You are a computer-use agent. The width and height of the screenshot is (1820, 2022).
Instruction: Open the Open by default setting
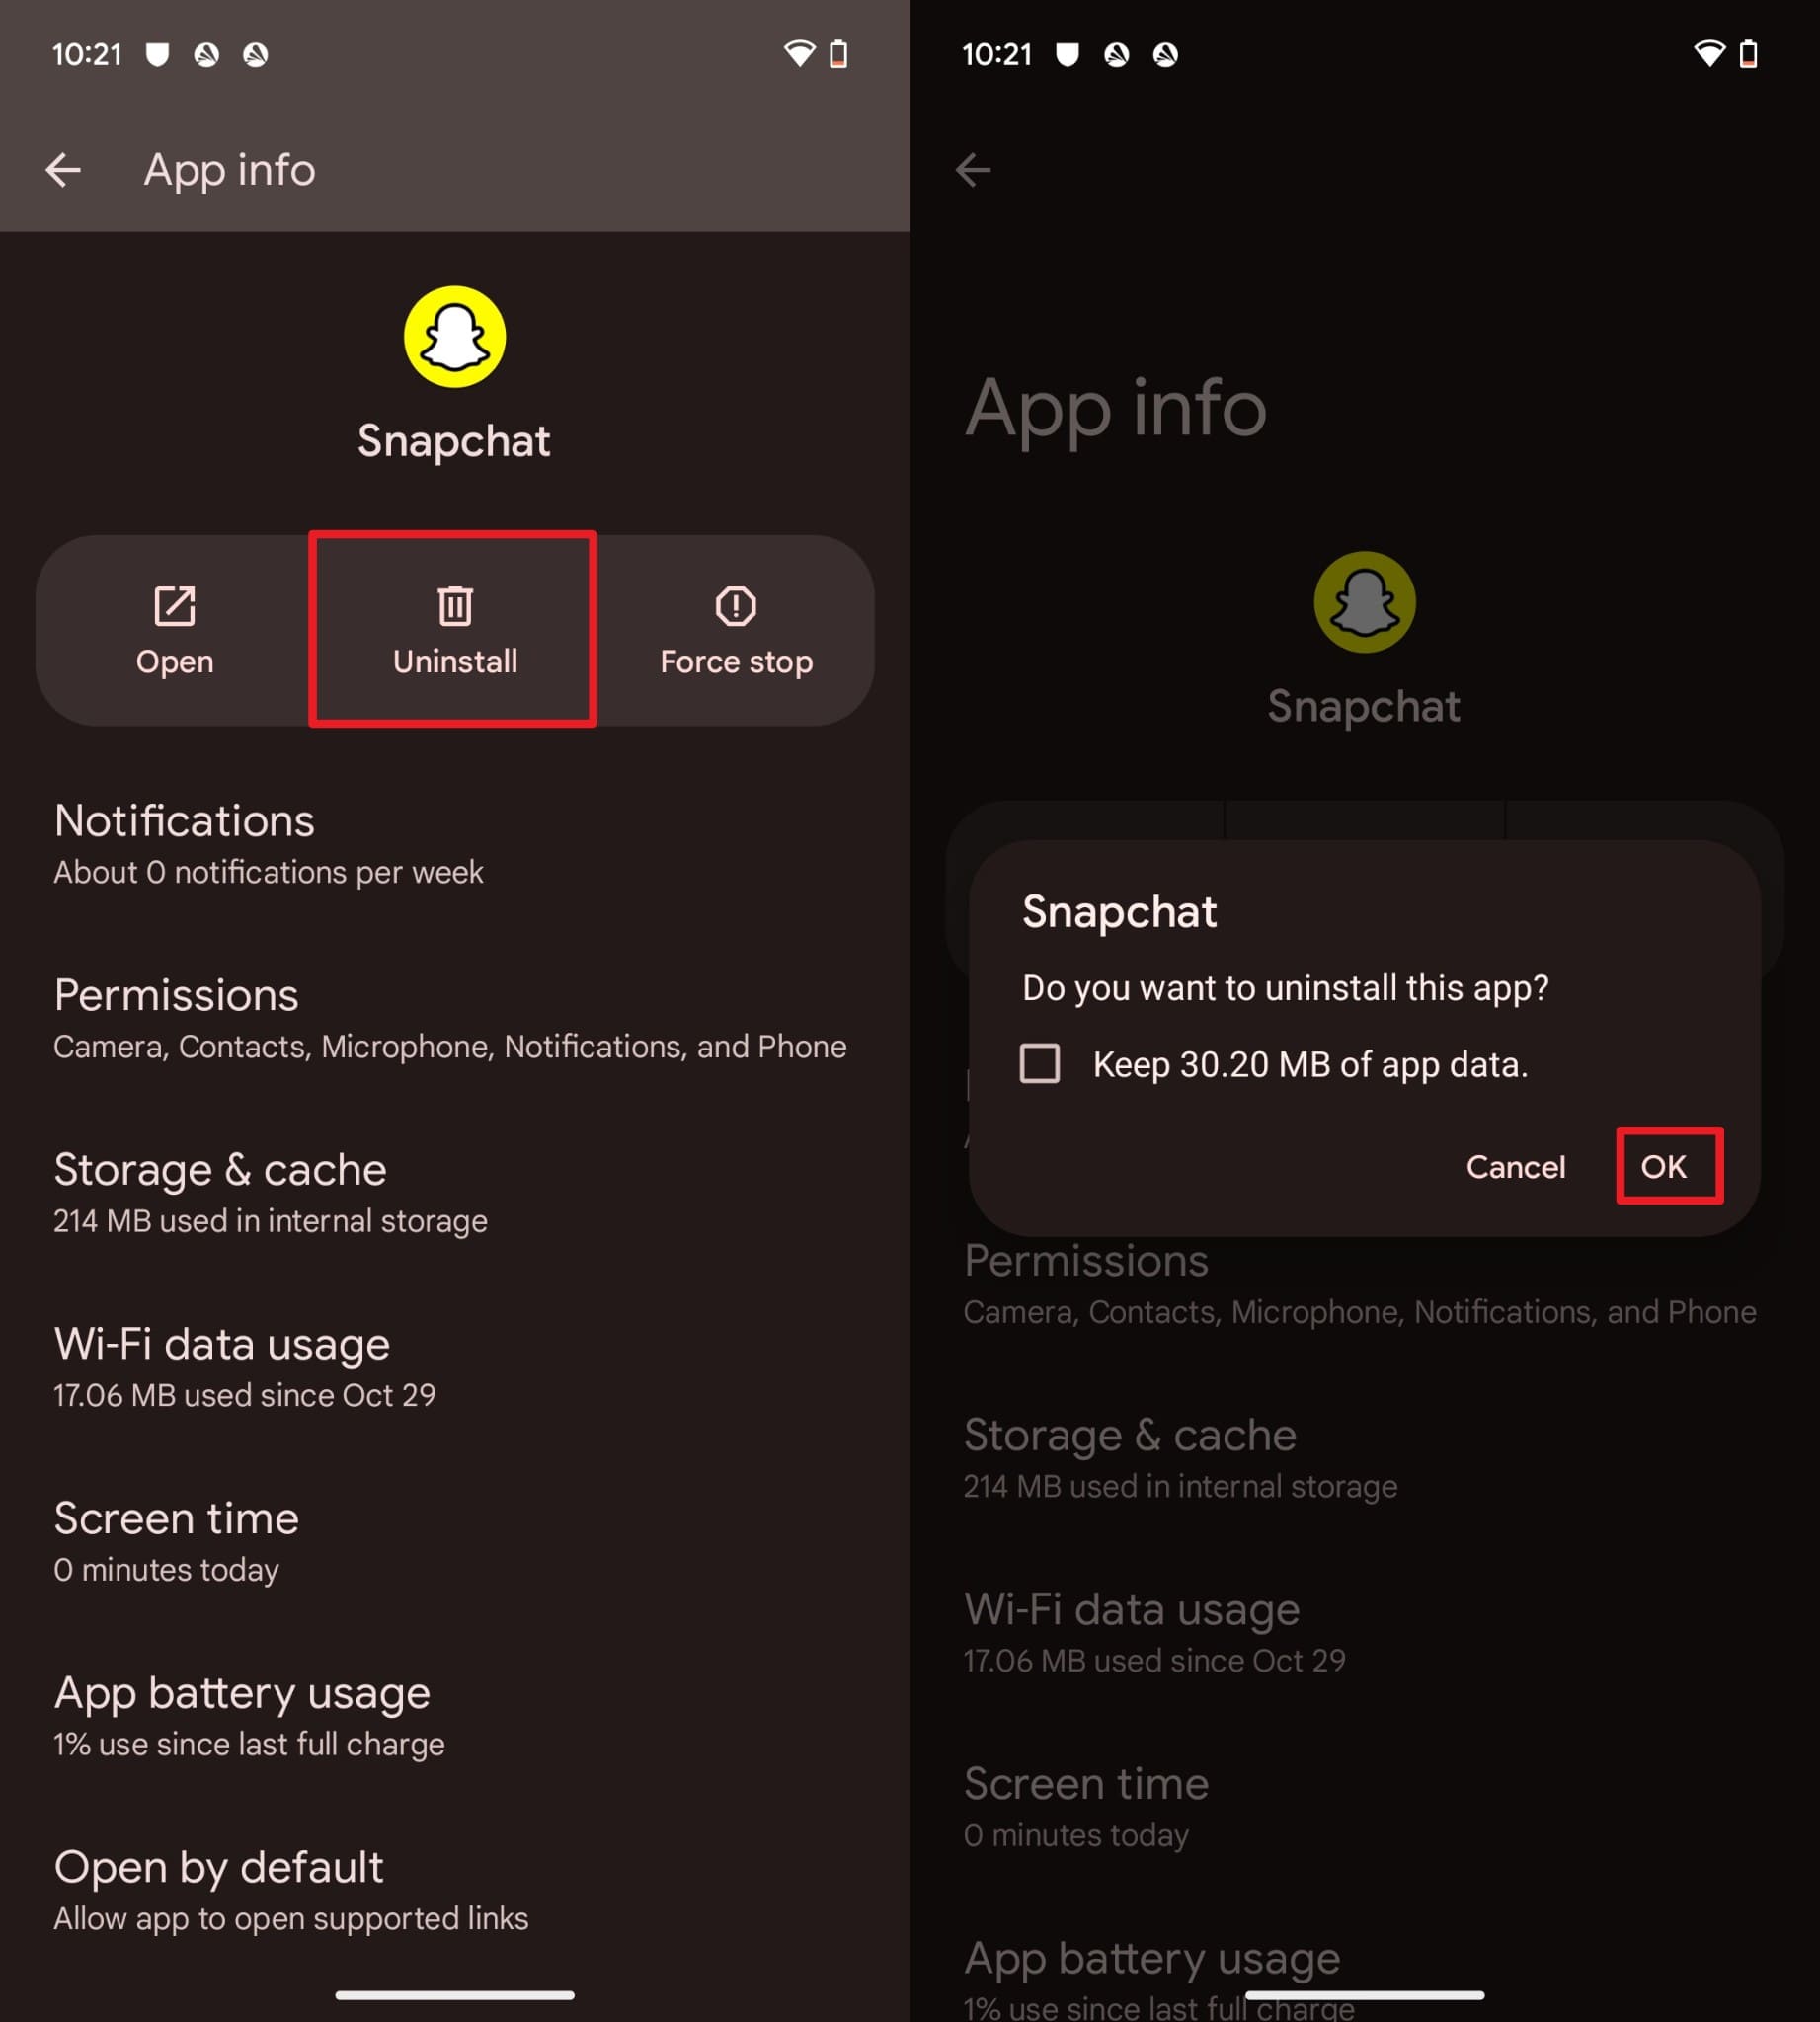[x=455, y=1891]
